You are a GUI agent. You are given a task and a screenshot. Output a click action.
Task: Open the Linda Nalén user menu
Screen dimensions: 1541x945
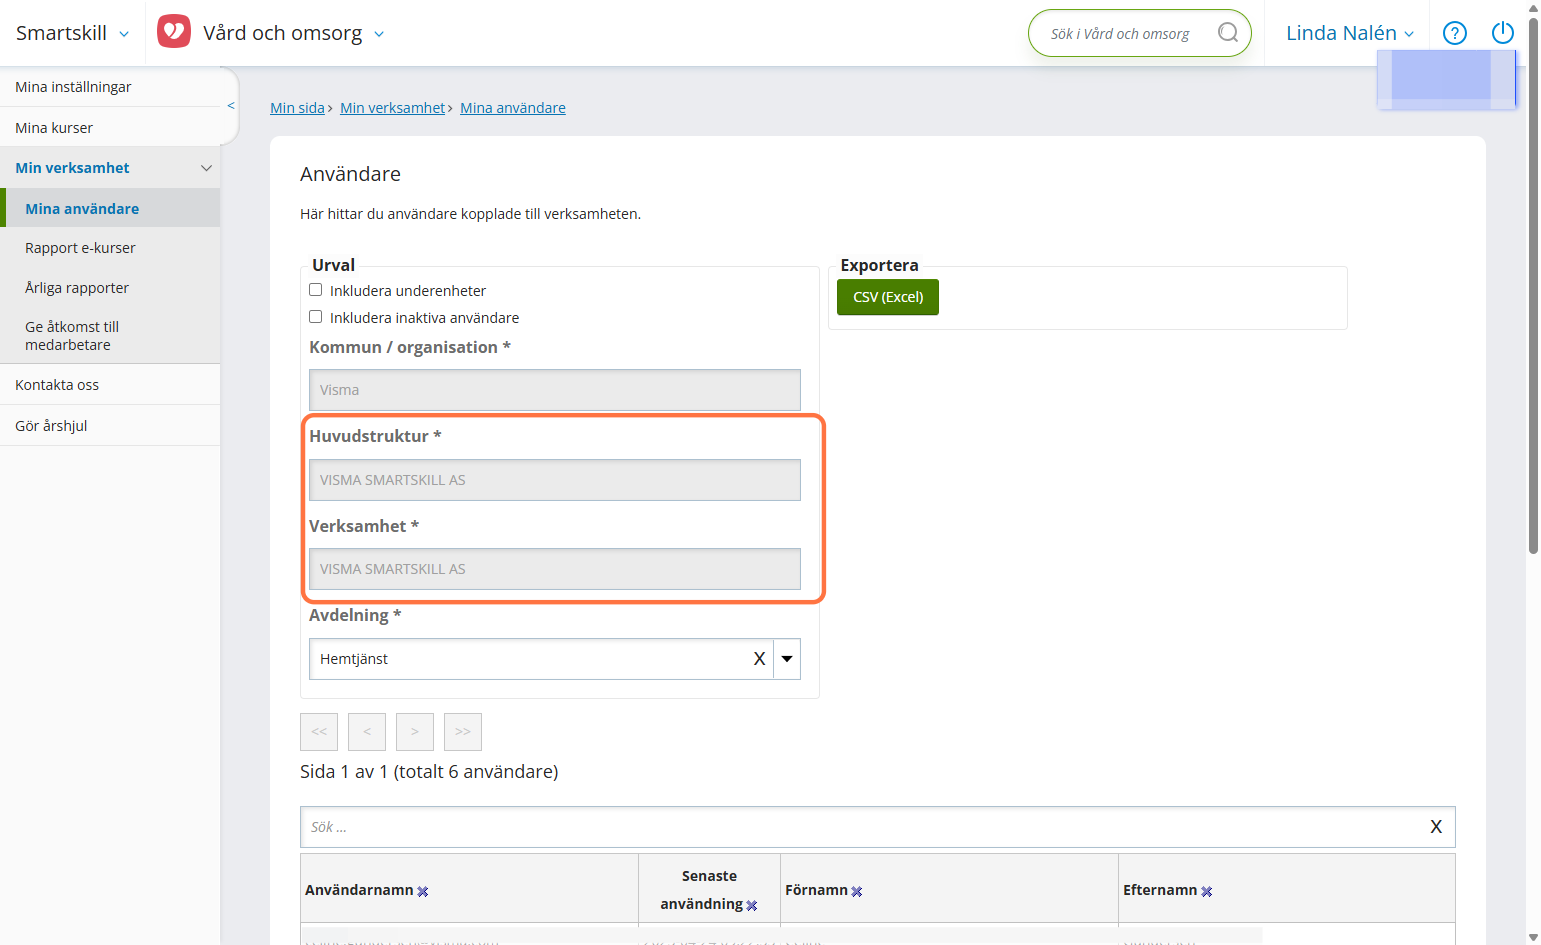[x=1350, y=33]
